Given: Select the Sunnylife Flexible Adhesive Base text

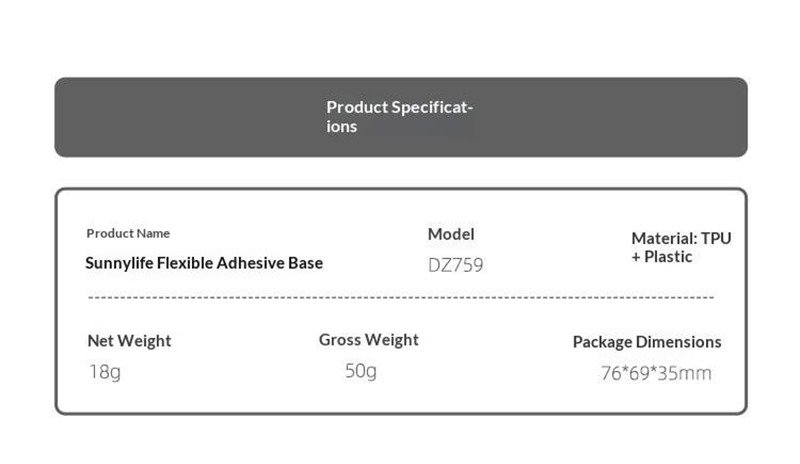Looking at the screenshot, I should (204, 264).
